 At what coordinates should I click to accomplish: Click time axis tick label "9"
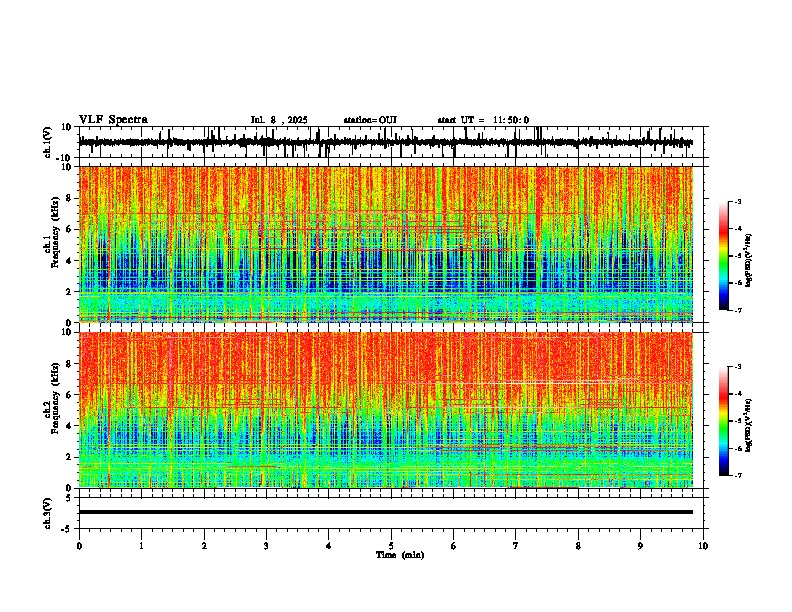pyautogui.click(x=640, y=546)
